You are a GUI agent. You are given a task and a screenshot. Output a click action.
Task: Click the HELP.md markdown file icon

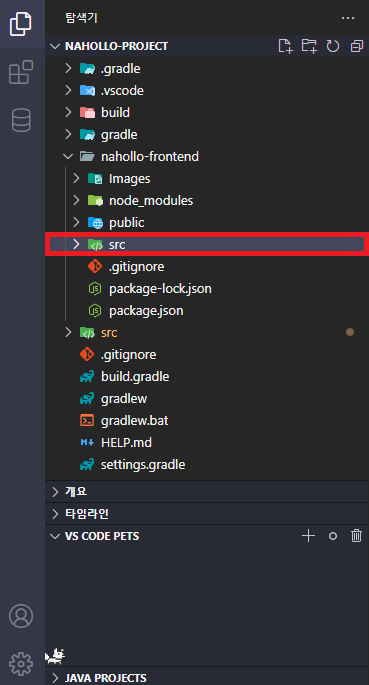point(87,443)
